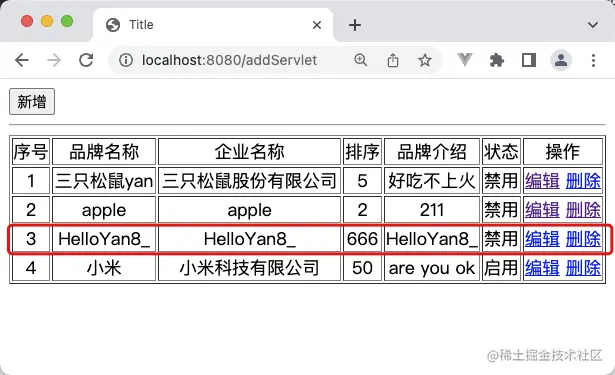This screenshot has height=375, width=615.
Task: Open the Vue devtools extension icon
Action: (465, 60)
